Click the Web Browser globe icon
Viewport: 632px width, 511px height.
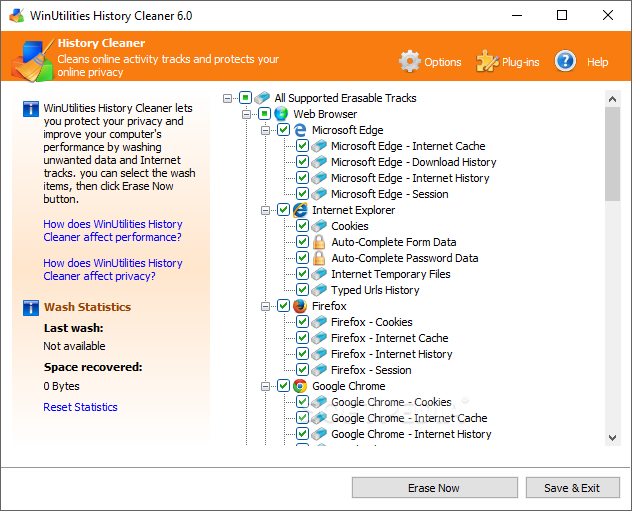(x=281, y=114)
